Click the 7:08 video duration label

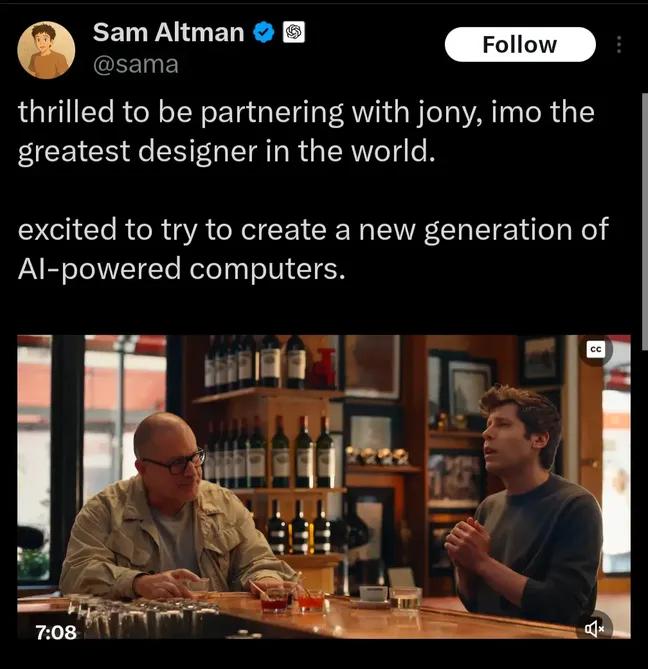(56, 632)
